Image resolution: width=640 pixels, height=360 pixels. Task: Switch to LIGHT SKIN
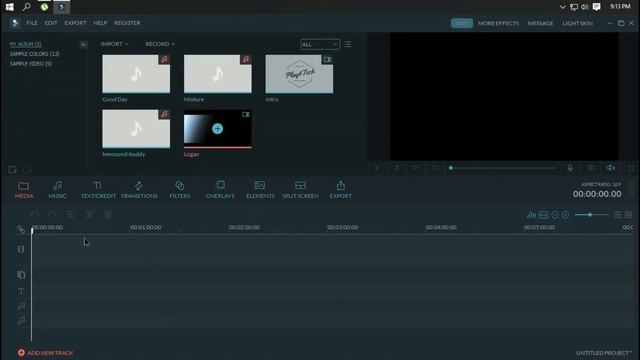click(578, 23)
